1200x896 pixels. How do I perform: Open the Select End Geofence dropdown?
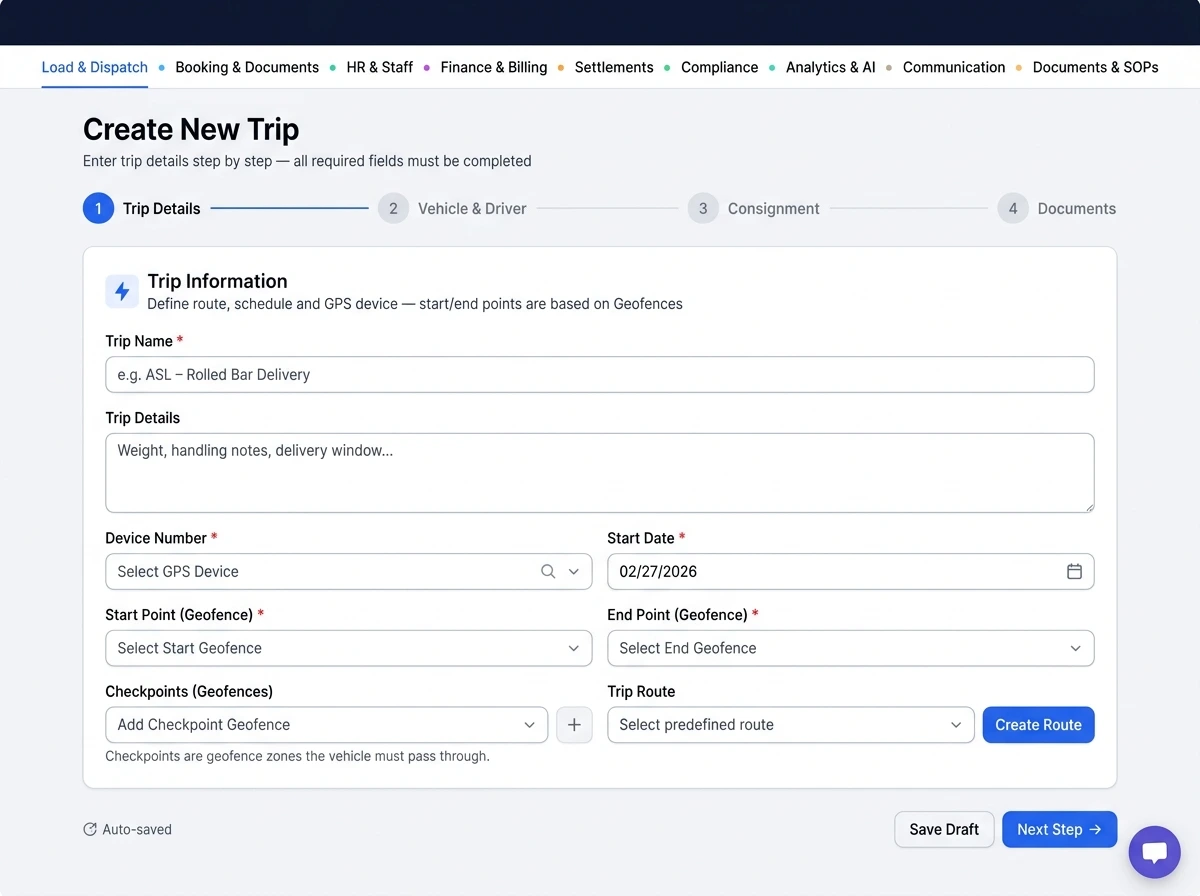point(851,648)
